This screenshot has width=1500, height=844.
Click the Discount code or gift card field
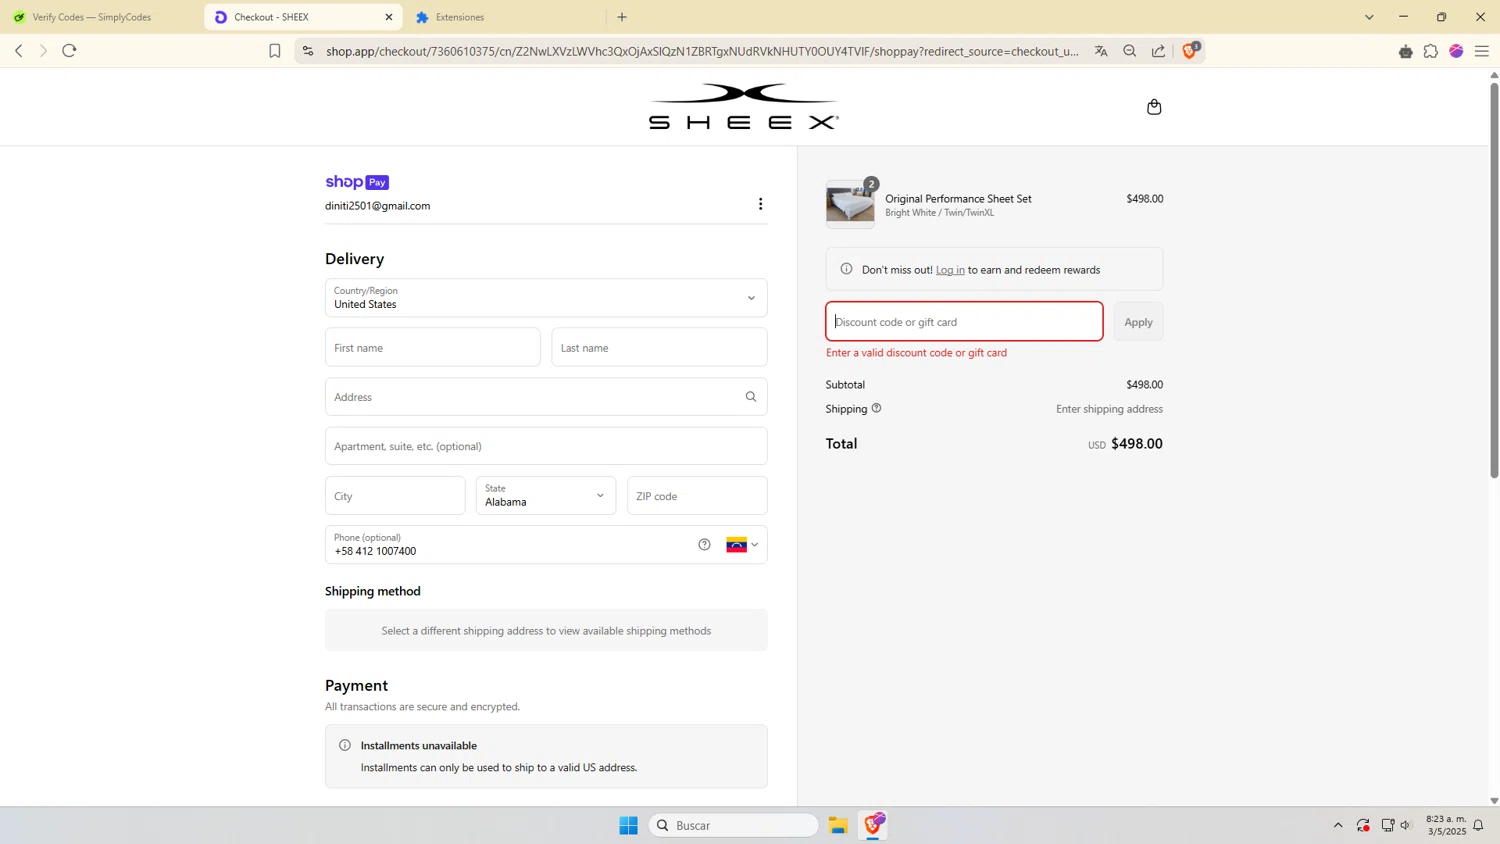click(964, 322)
